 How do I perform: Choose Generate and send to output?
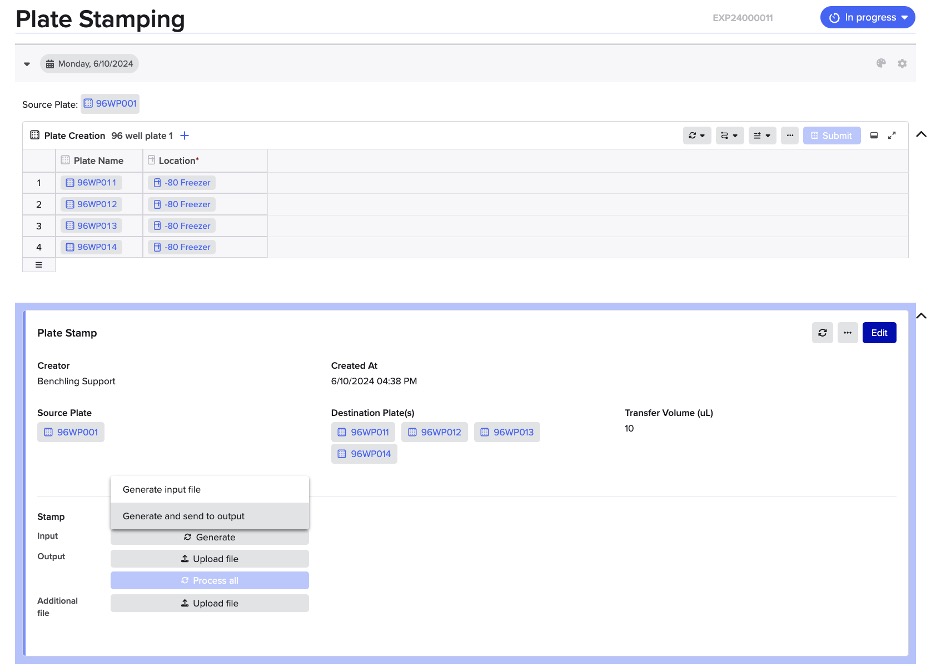pyautogui.click(x=184, y=516)
